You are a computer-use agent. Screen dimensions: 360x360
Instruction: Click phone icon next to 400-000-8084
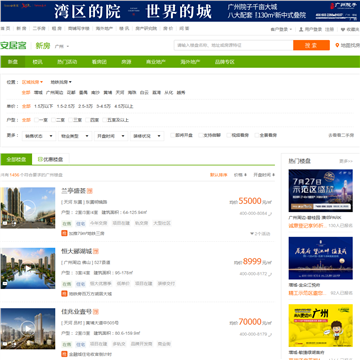[x=270, y=213]
